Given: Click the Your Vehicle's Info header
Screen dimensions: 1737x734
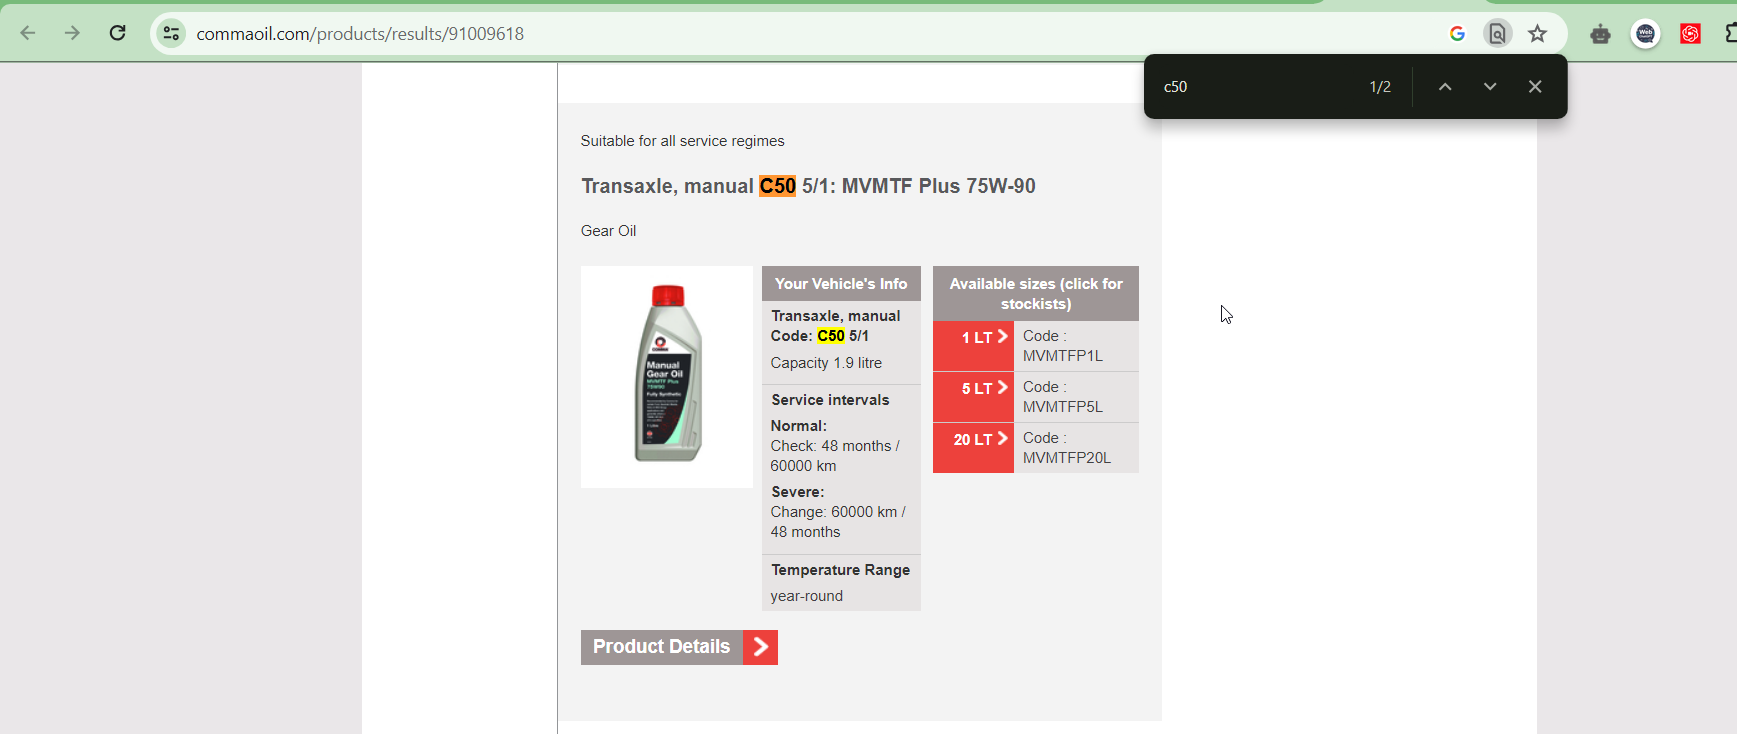Looking at the screenshot, I should coord(841,284).
